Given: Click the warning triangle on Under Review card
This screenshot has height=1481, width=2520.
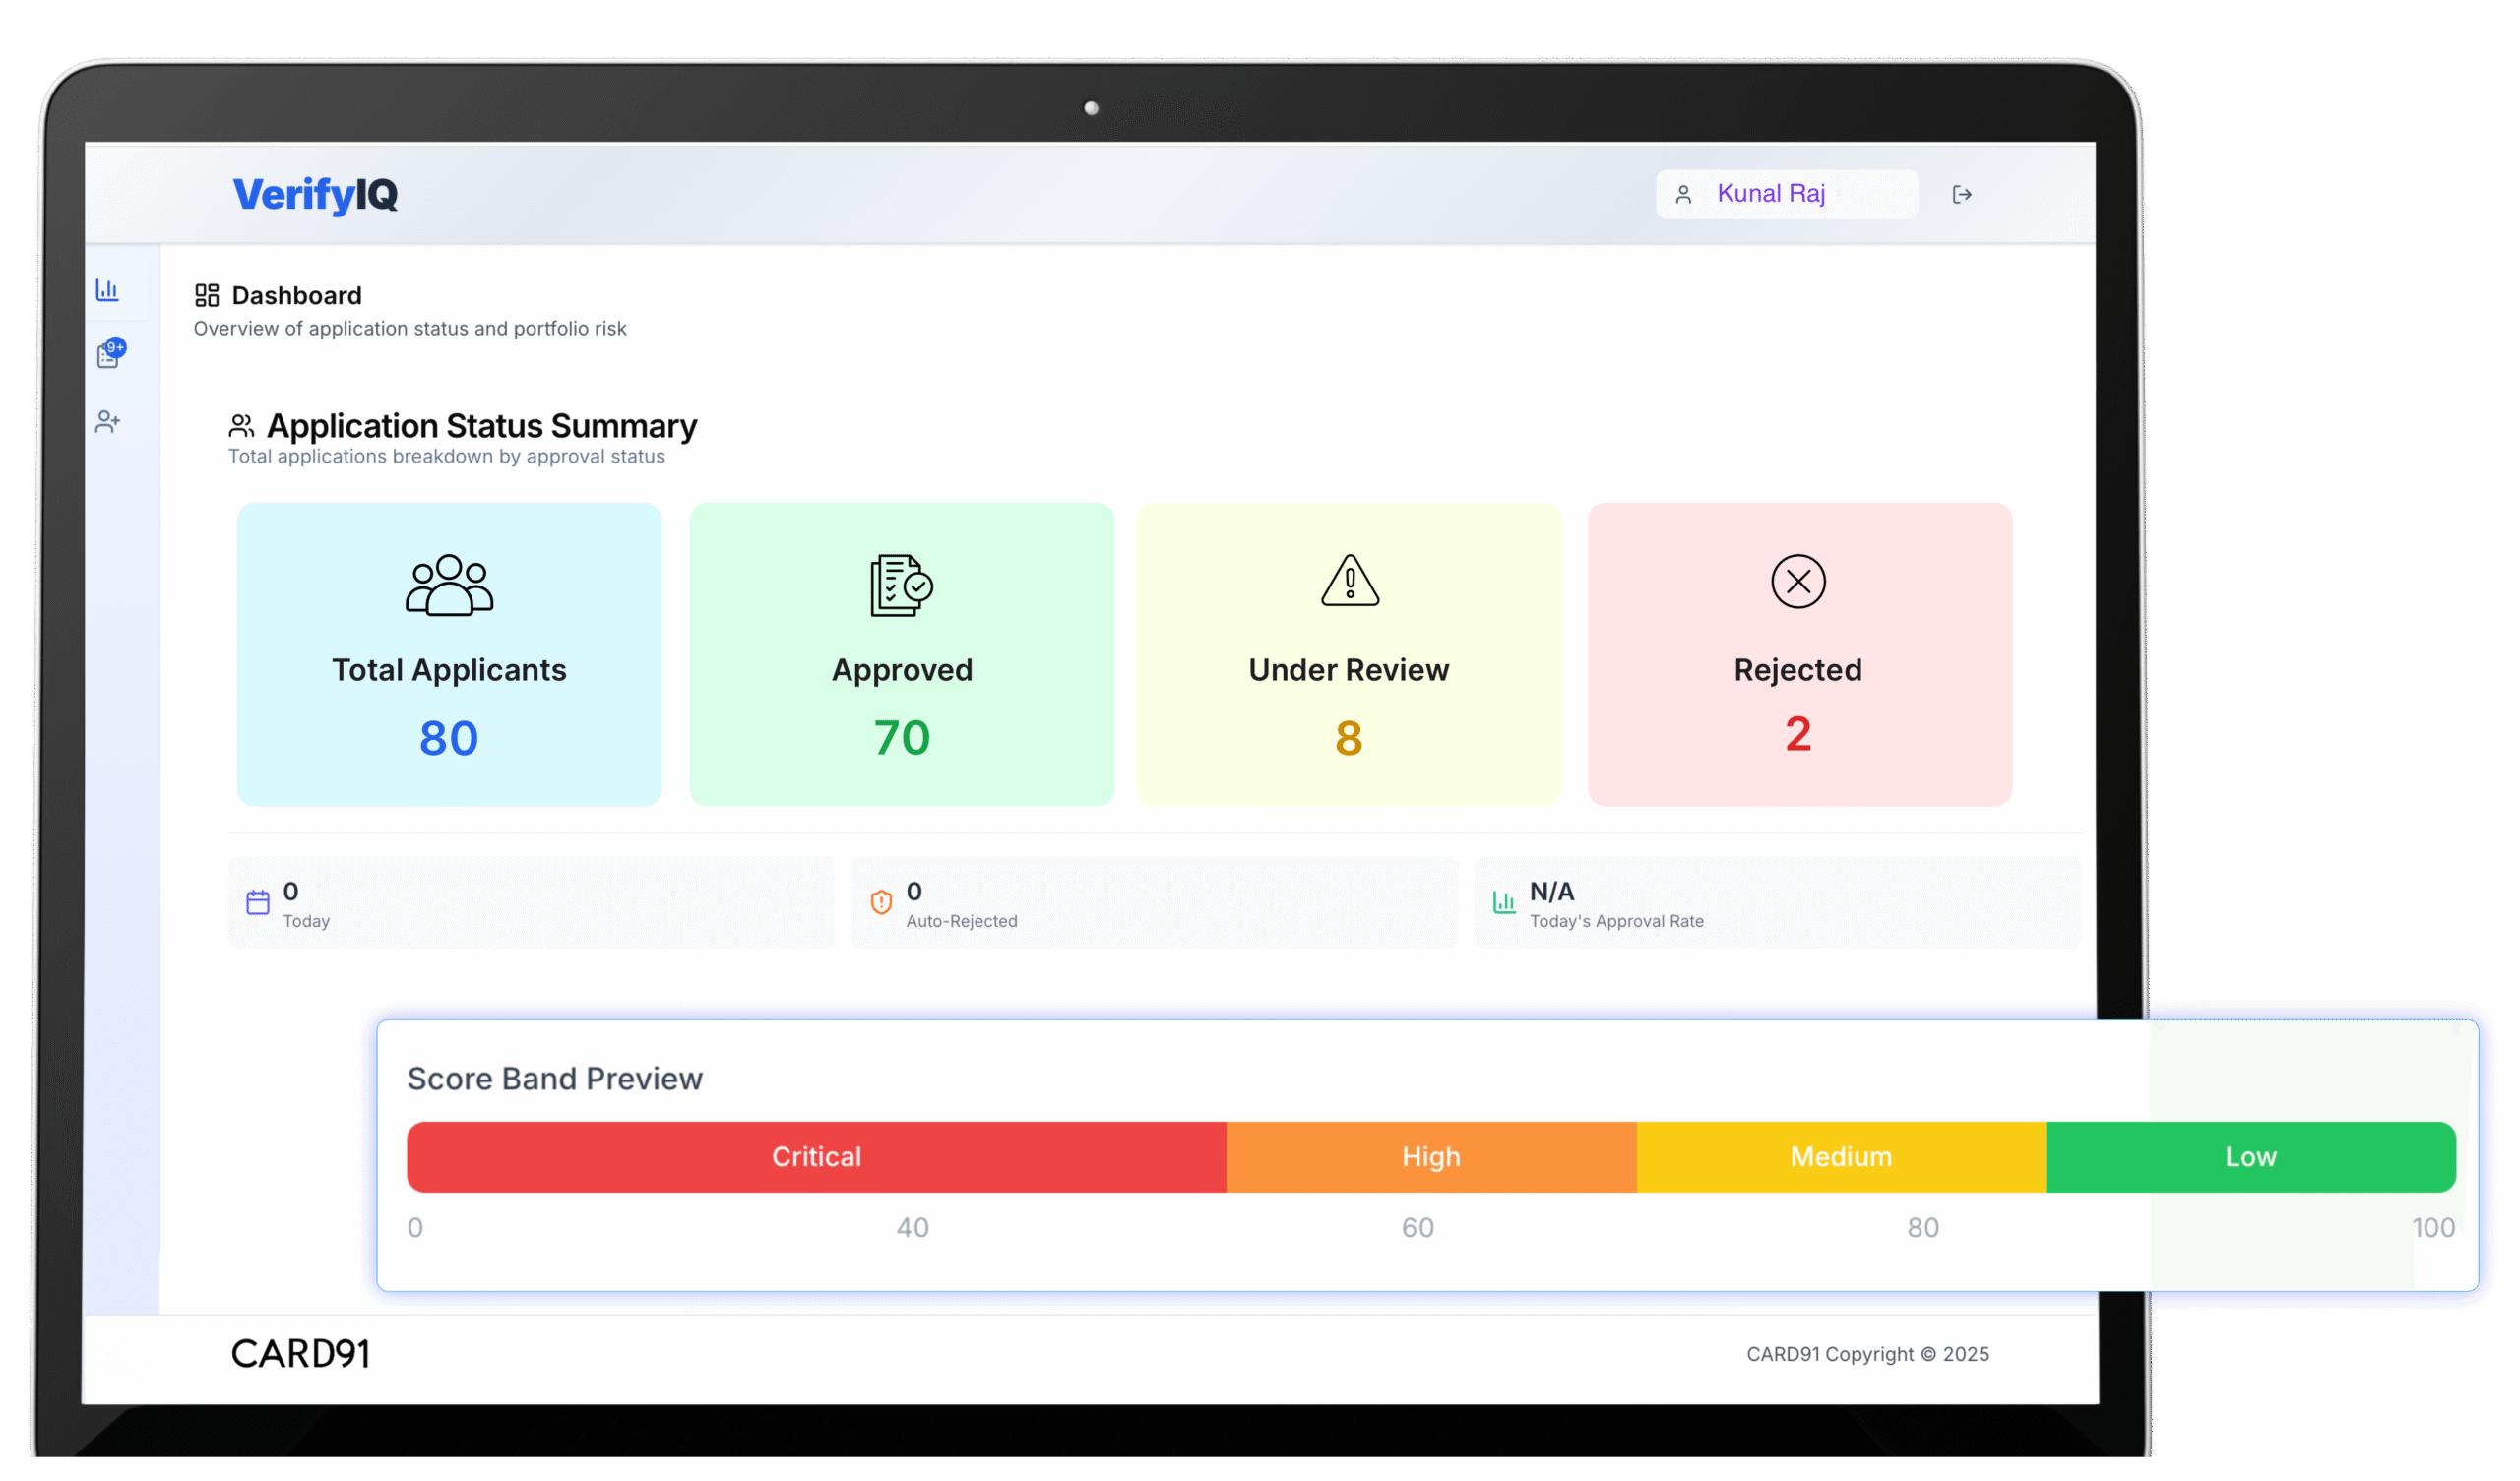Looking at the screenshot, I should pos(1349,581).
